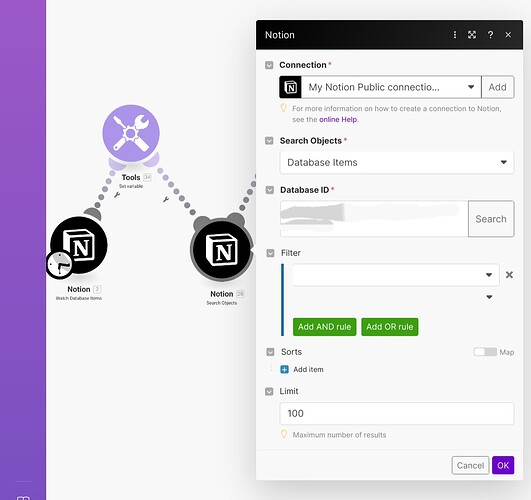Toggle the Sorts Map switch

[485, 352]
